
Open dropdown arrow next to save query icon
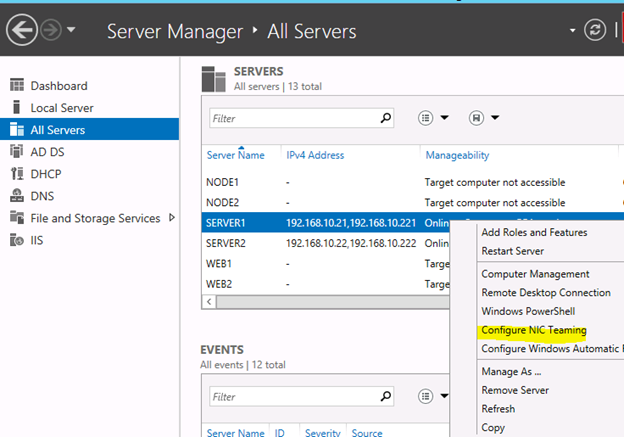click(495, 117)
